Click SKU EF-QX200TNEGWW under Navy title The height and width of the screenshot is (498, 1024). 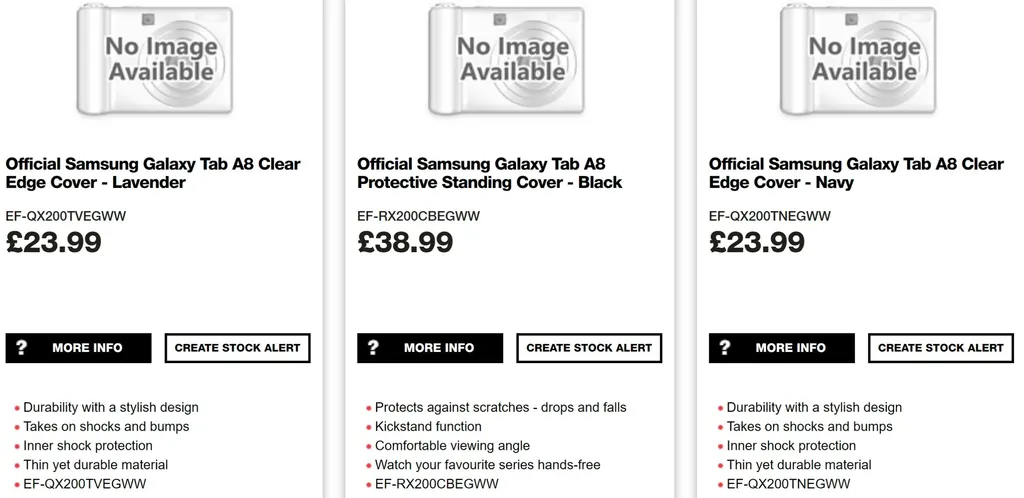tap(769, 216)
